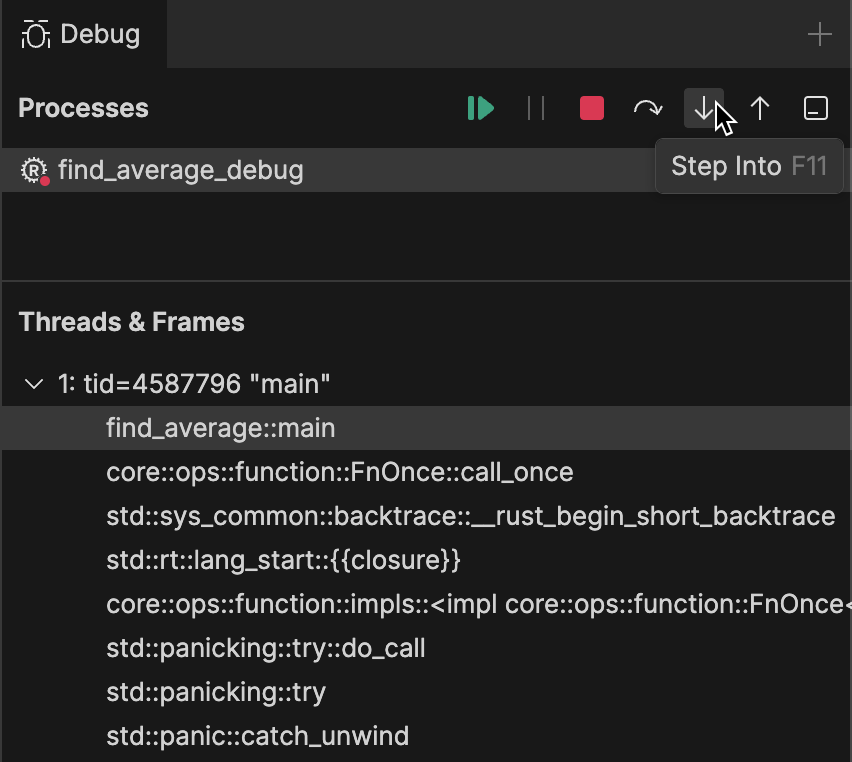The image size is (852, 762).
Task: Pause the running debug session
Action: [536, 108]
